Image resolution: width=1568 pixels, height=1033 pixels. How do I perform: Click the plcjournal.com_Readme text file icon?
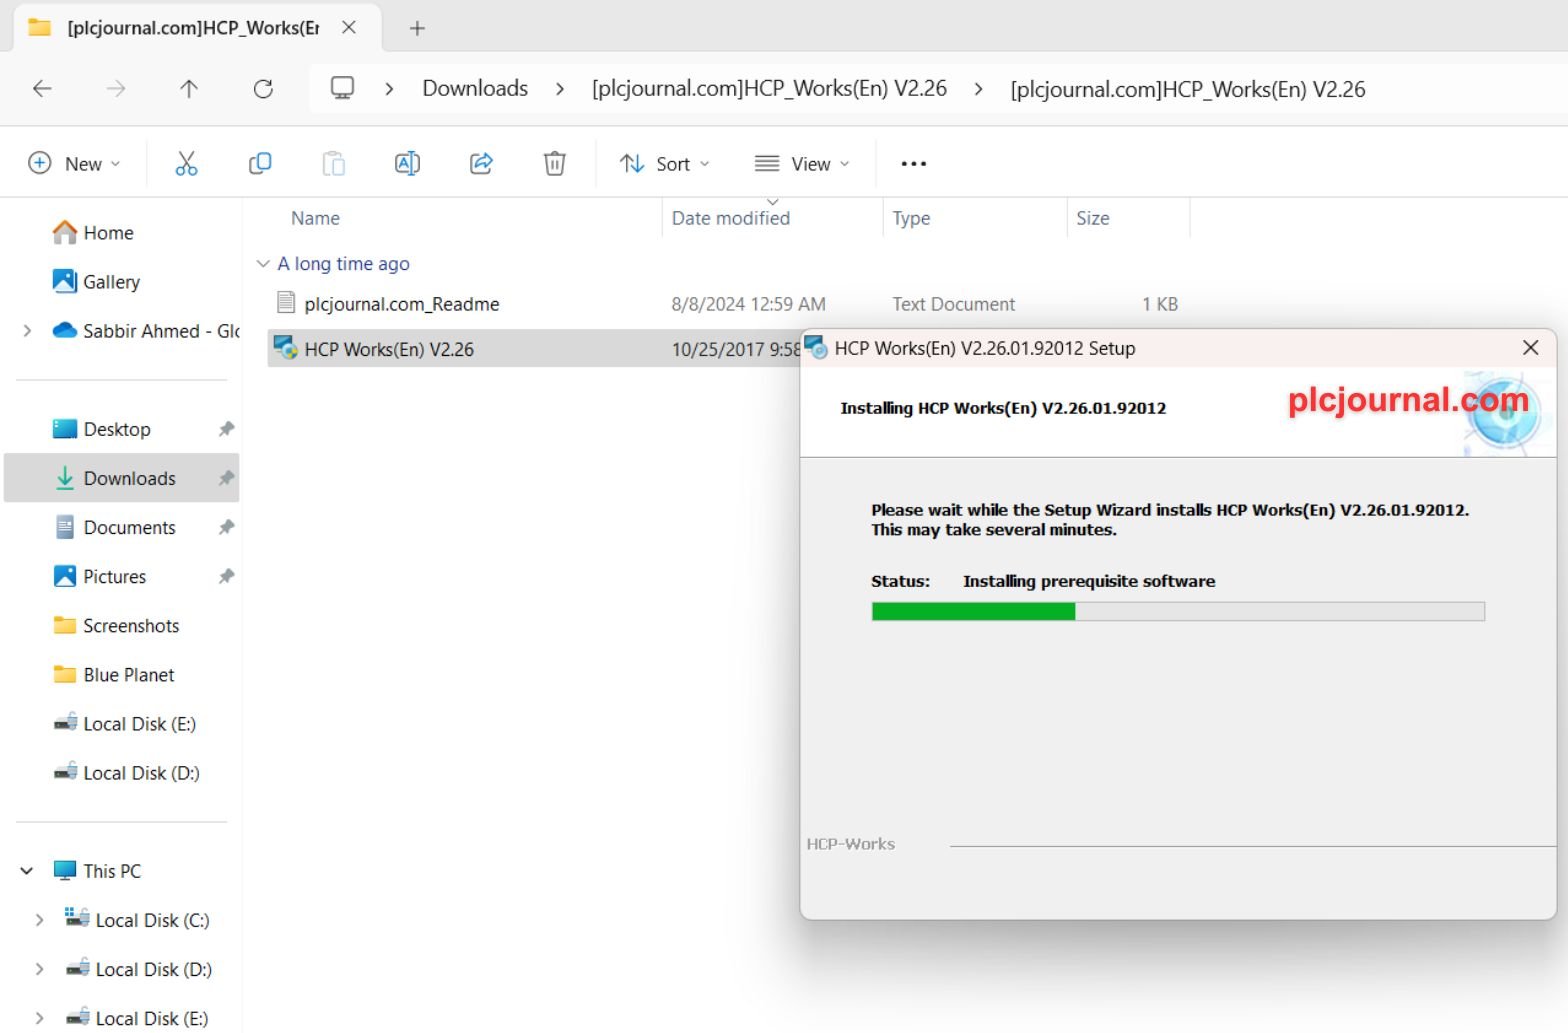(286, 302)
